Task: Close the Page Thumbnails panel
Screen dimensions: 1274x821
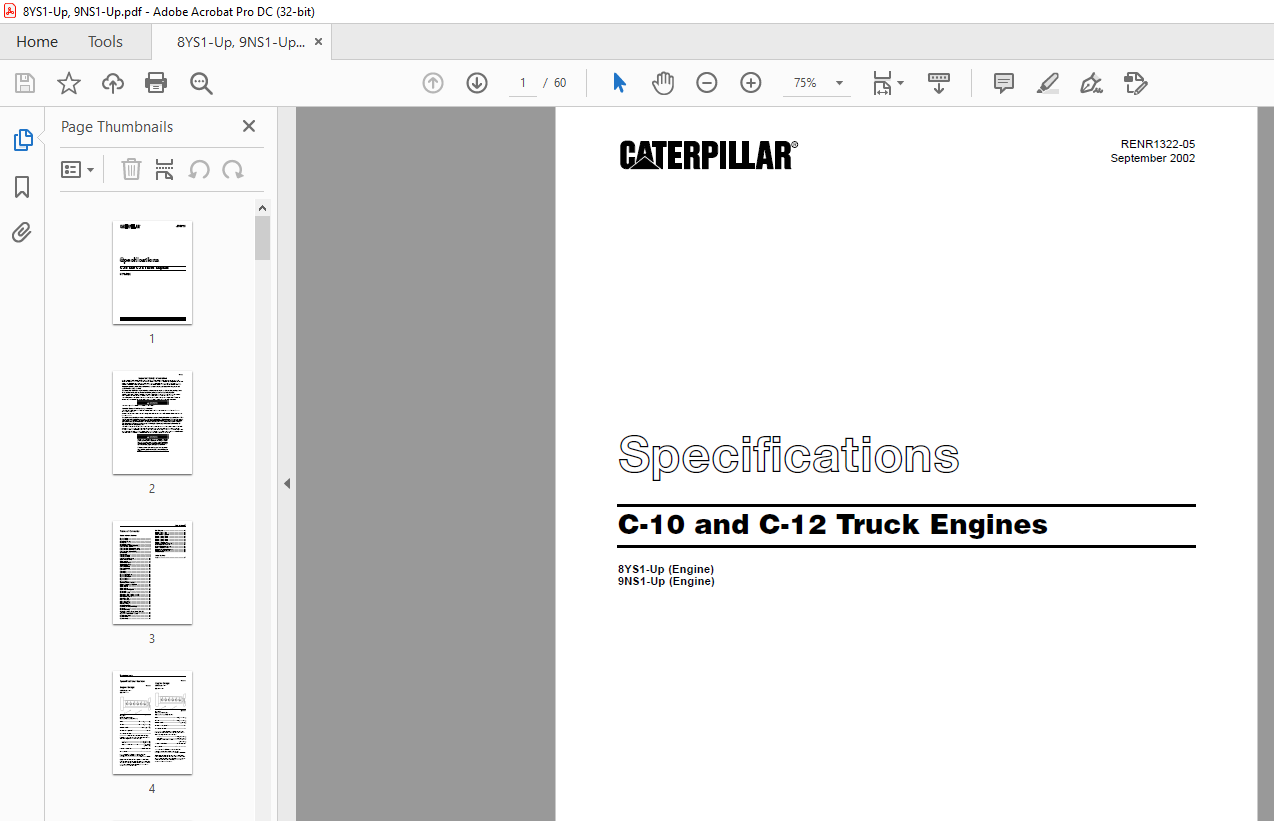Action: (249, 126)
